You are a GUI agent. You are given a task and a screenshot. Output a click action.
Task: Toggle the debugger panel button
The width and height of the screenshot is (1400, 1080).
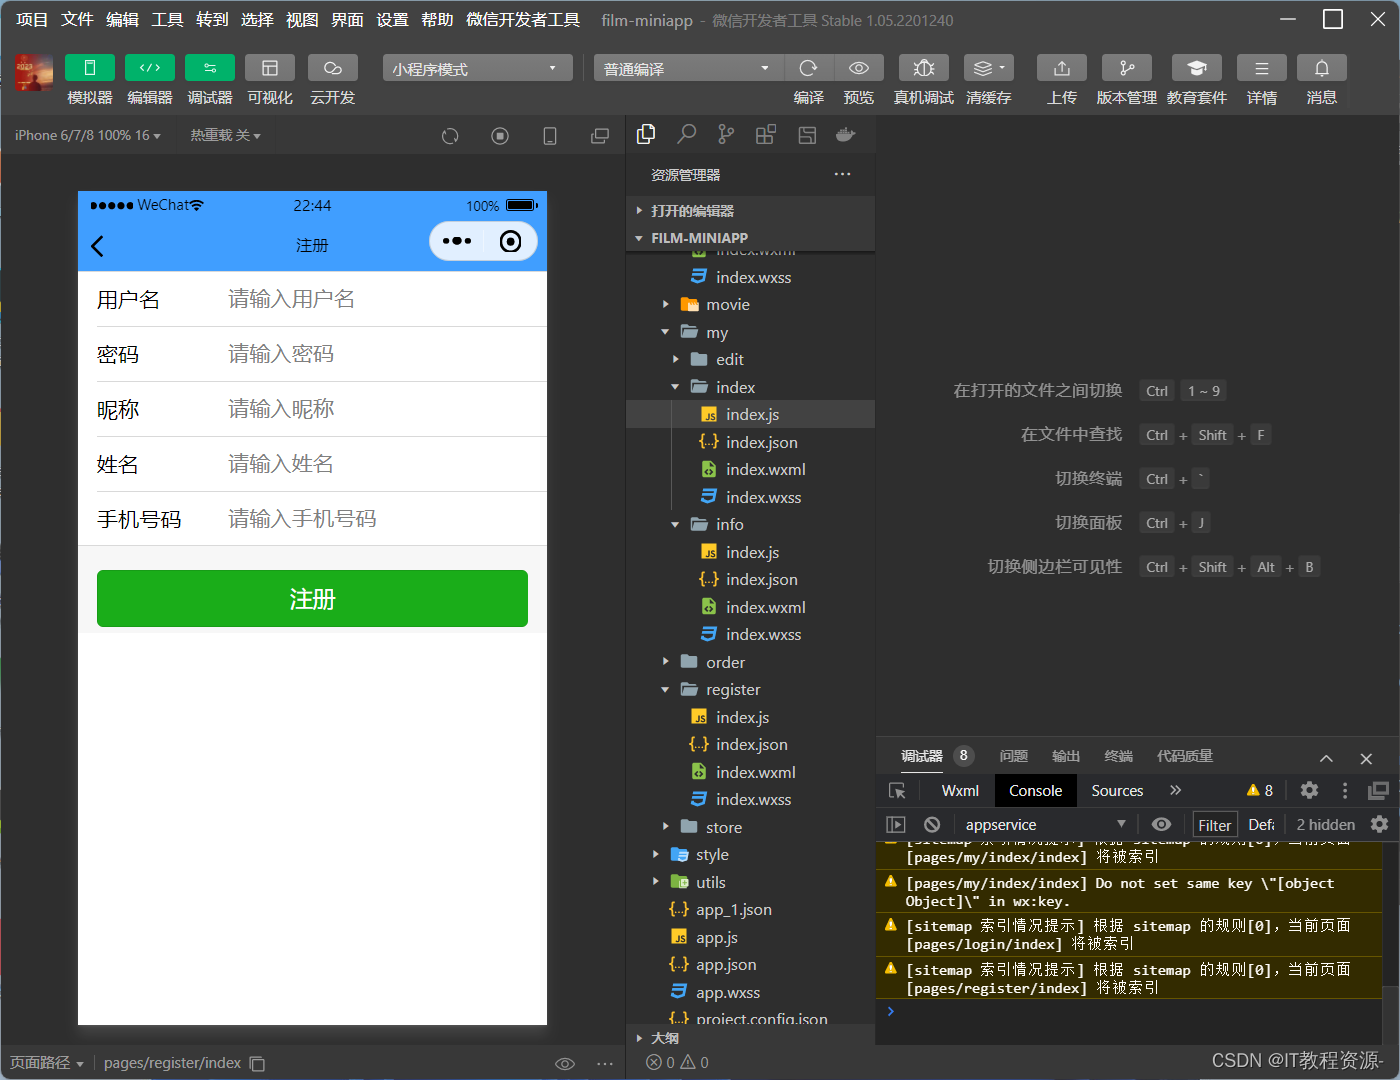210,67
